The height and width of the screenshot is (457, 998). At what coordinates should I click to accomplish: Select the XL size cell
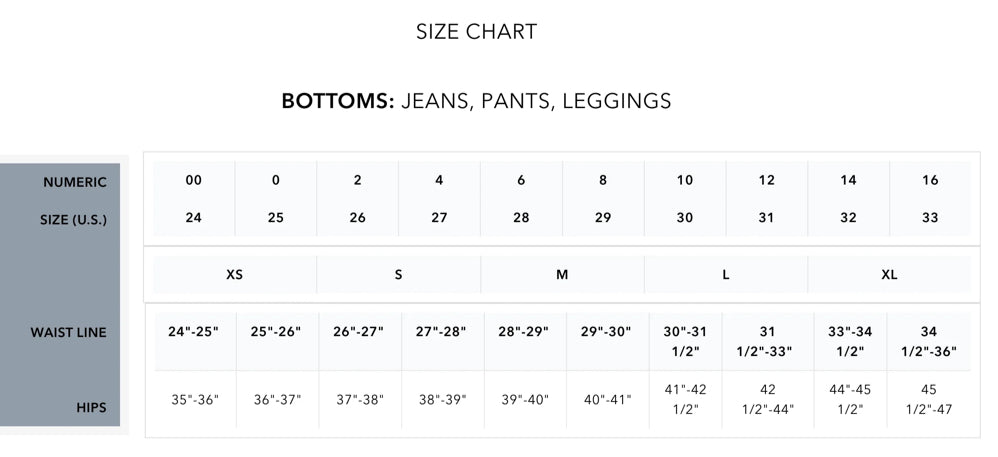[x=889, y=275]
